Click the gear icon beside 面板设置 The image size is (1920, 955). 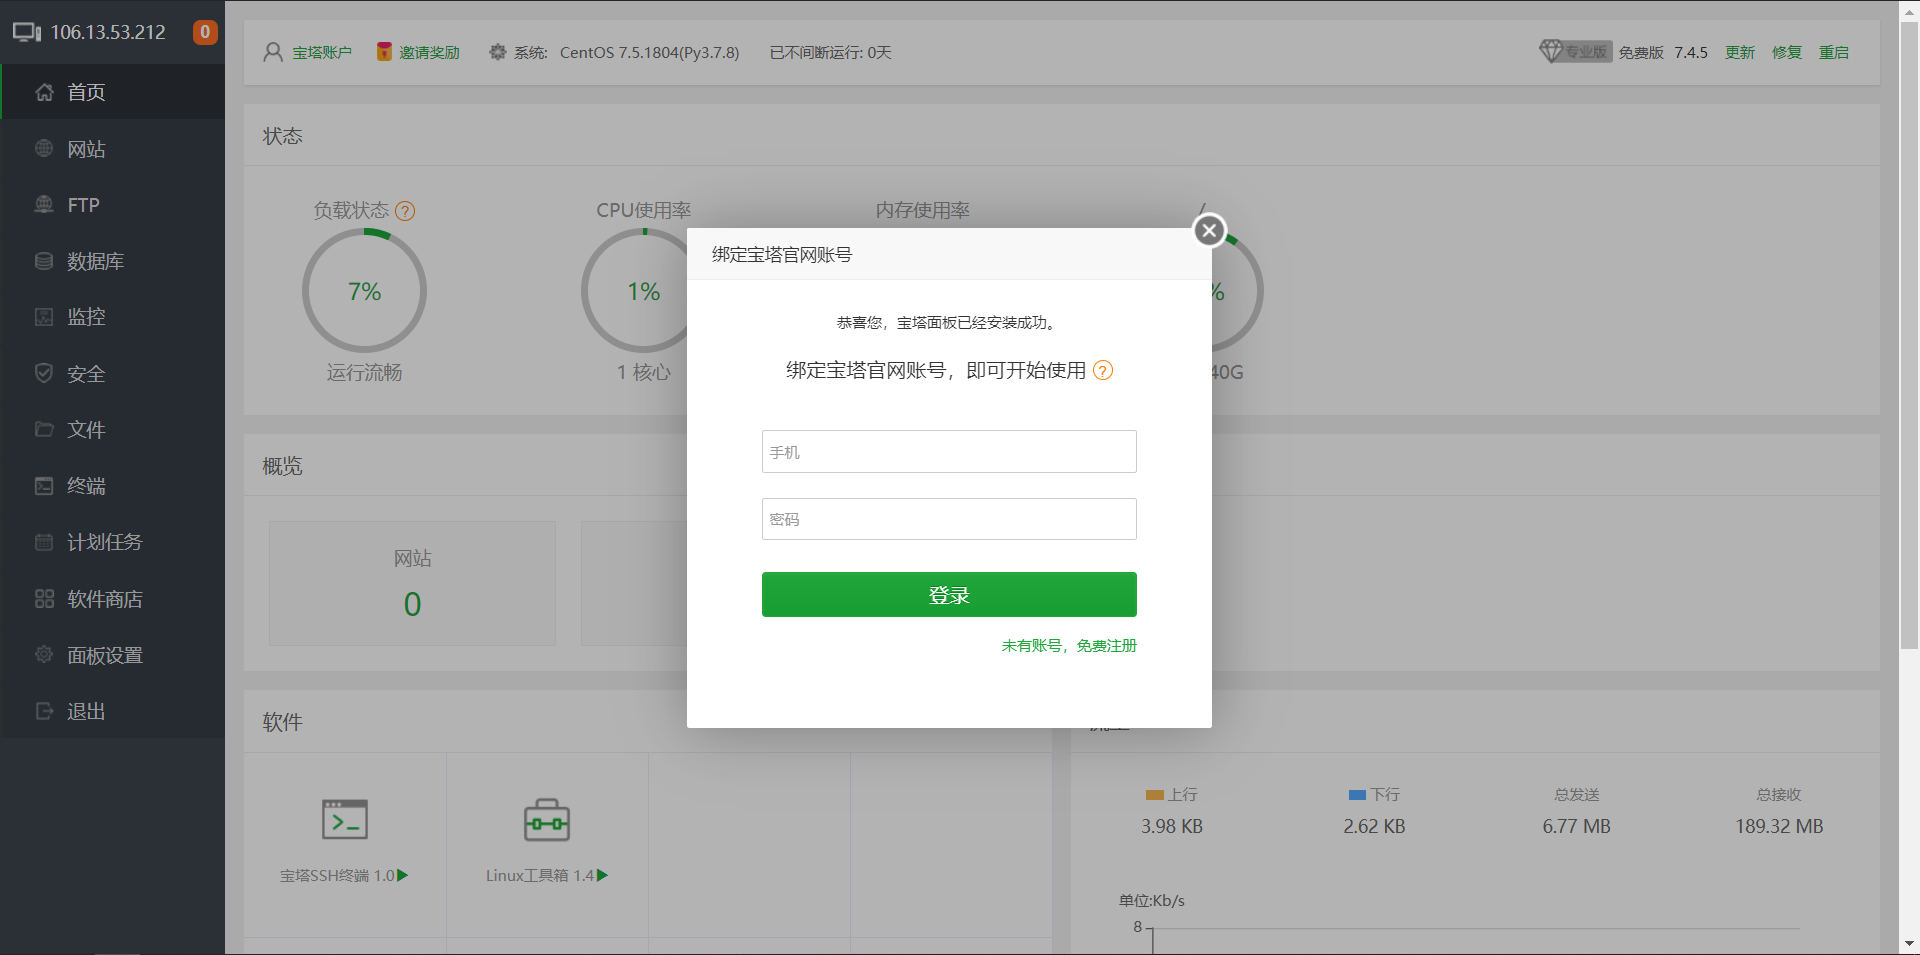(x=44, y=655)
